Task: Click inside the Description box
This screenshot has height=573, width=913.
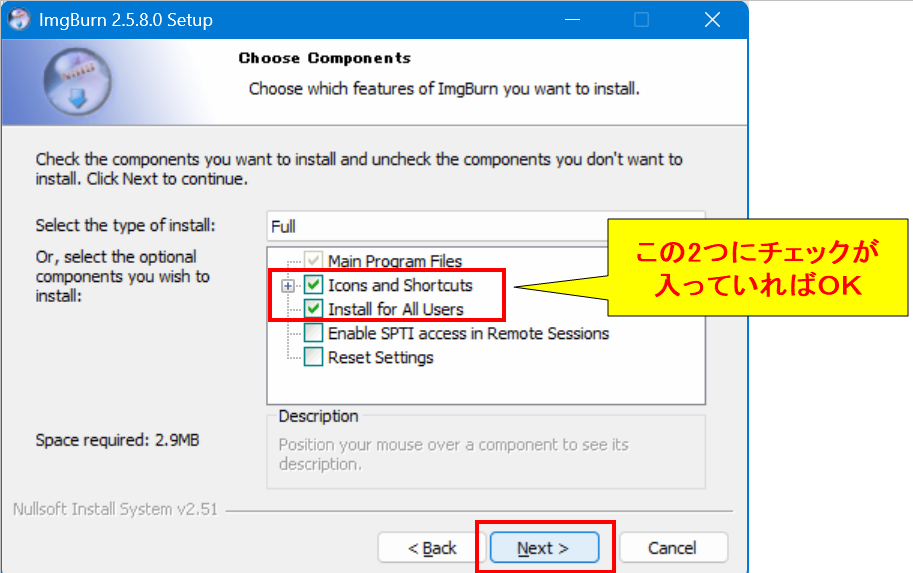Action: tap(485, 455)
